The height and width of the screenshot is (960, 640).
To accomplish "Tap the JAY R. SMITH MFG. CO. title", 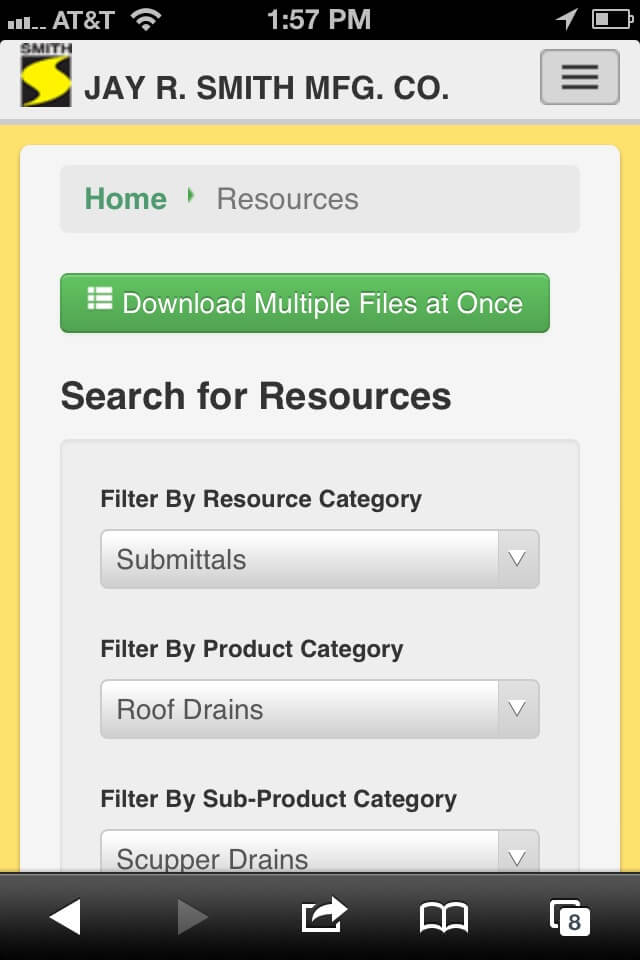I will point(266,88).
